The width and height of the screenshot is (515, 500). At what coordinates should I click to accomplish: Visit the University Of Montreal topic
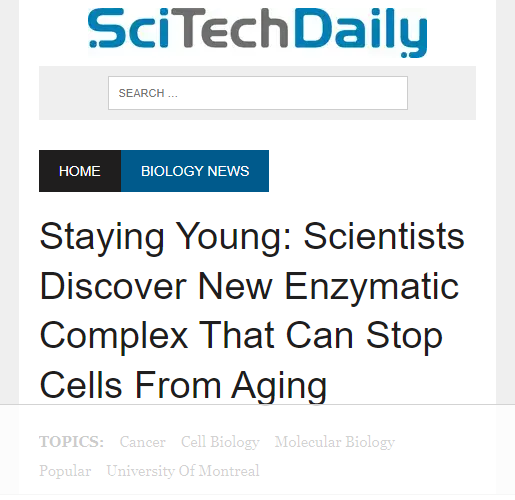point(183,471)
